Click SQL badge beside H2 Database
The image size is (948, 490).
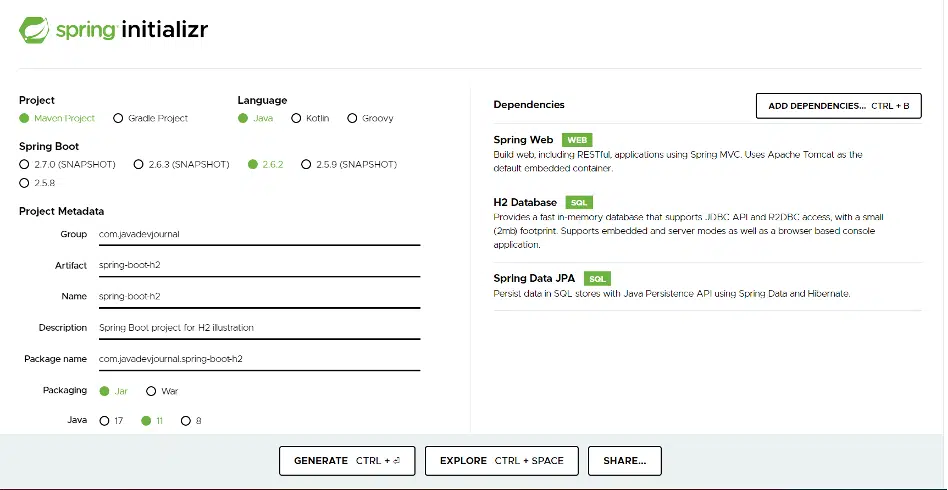point(579,203)
